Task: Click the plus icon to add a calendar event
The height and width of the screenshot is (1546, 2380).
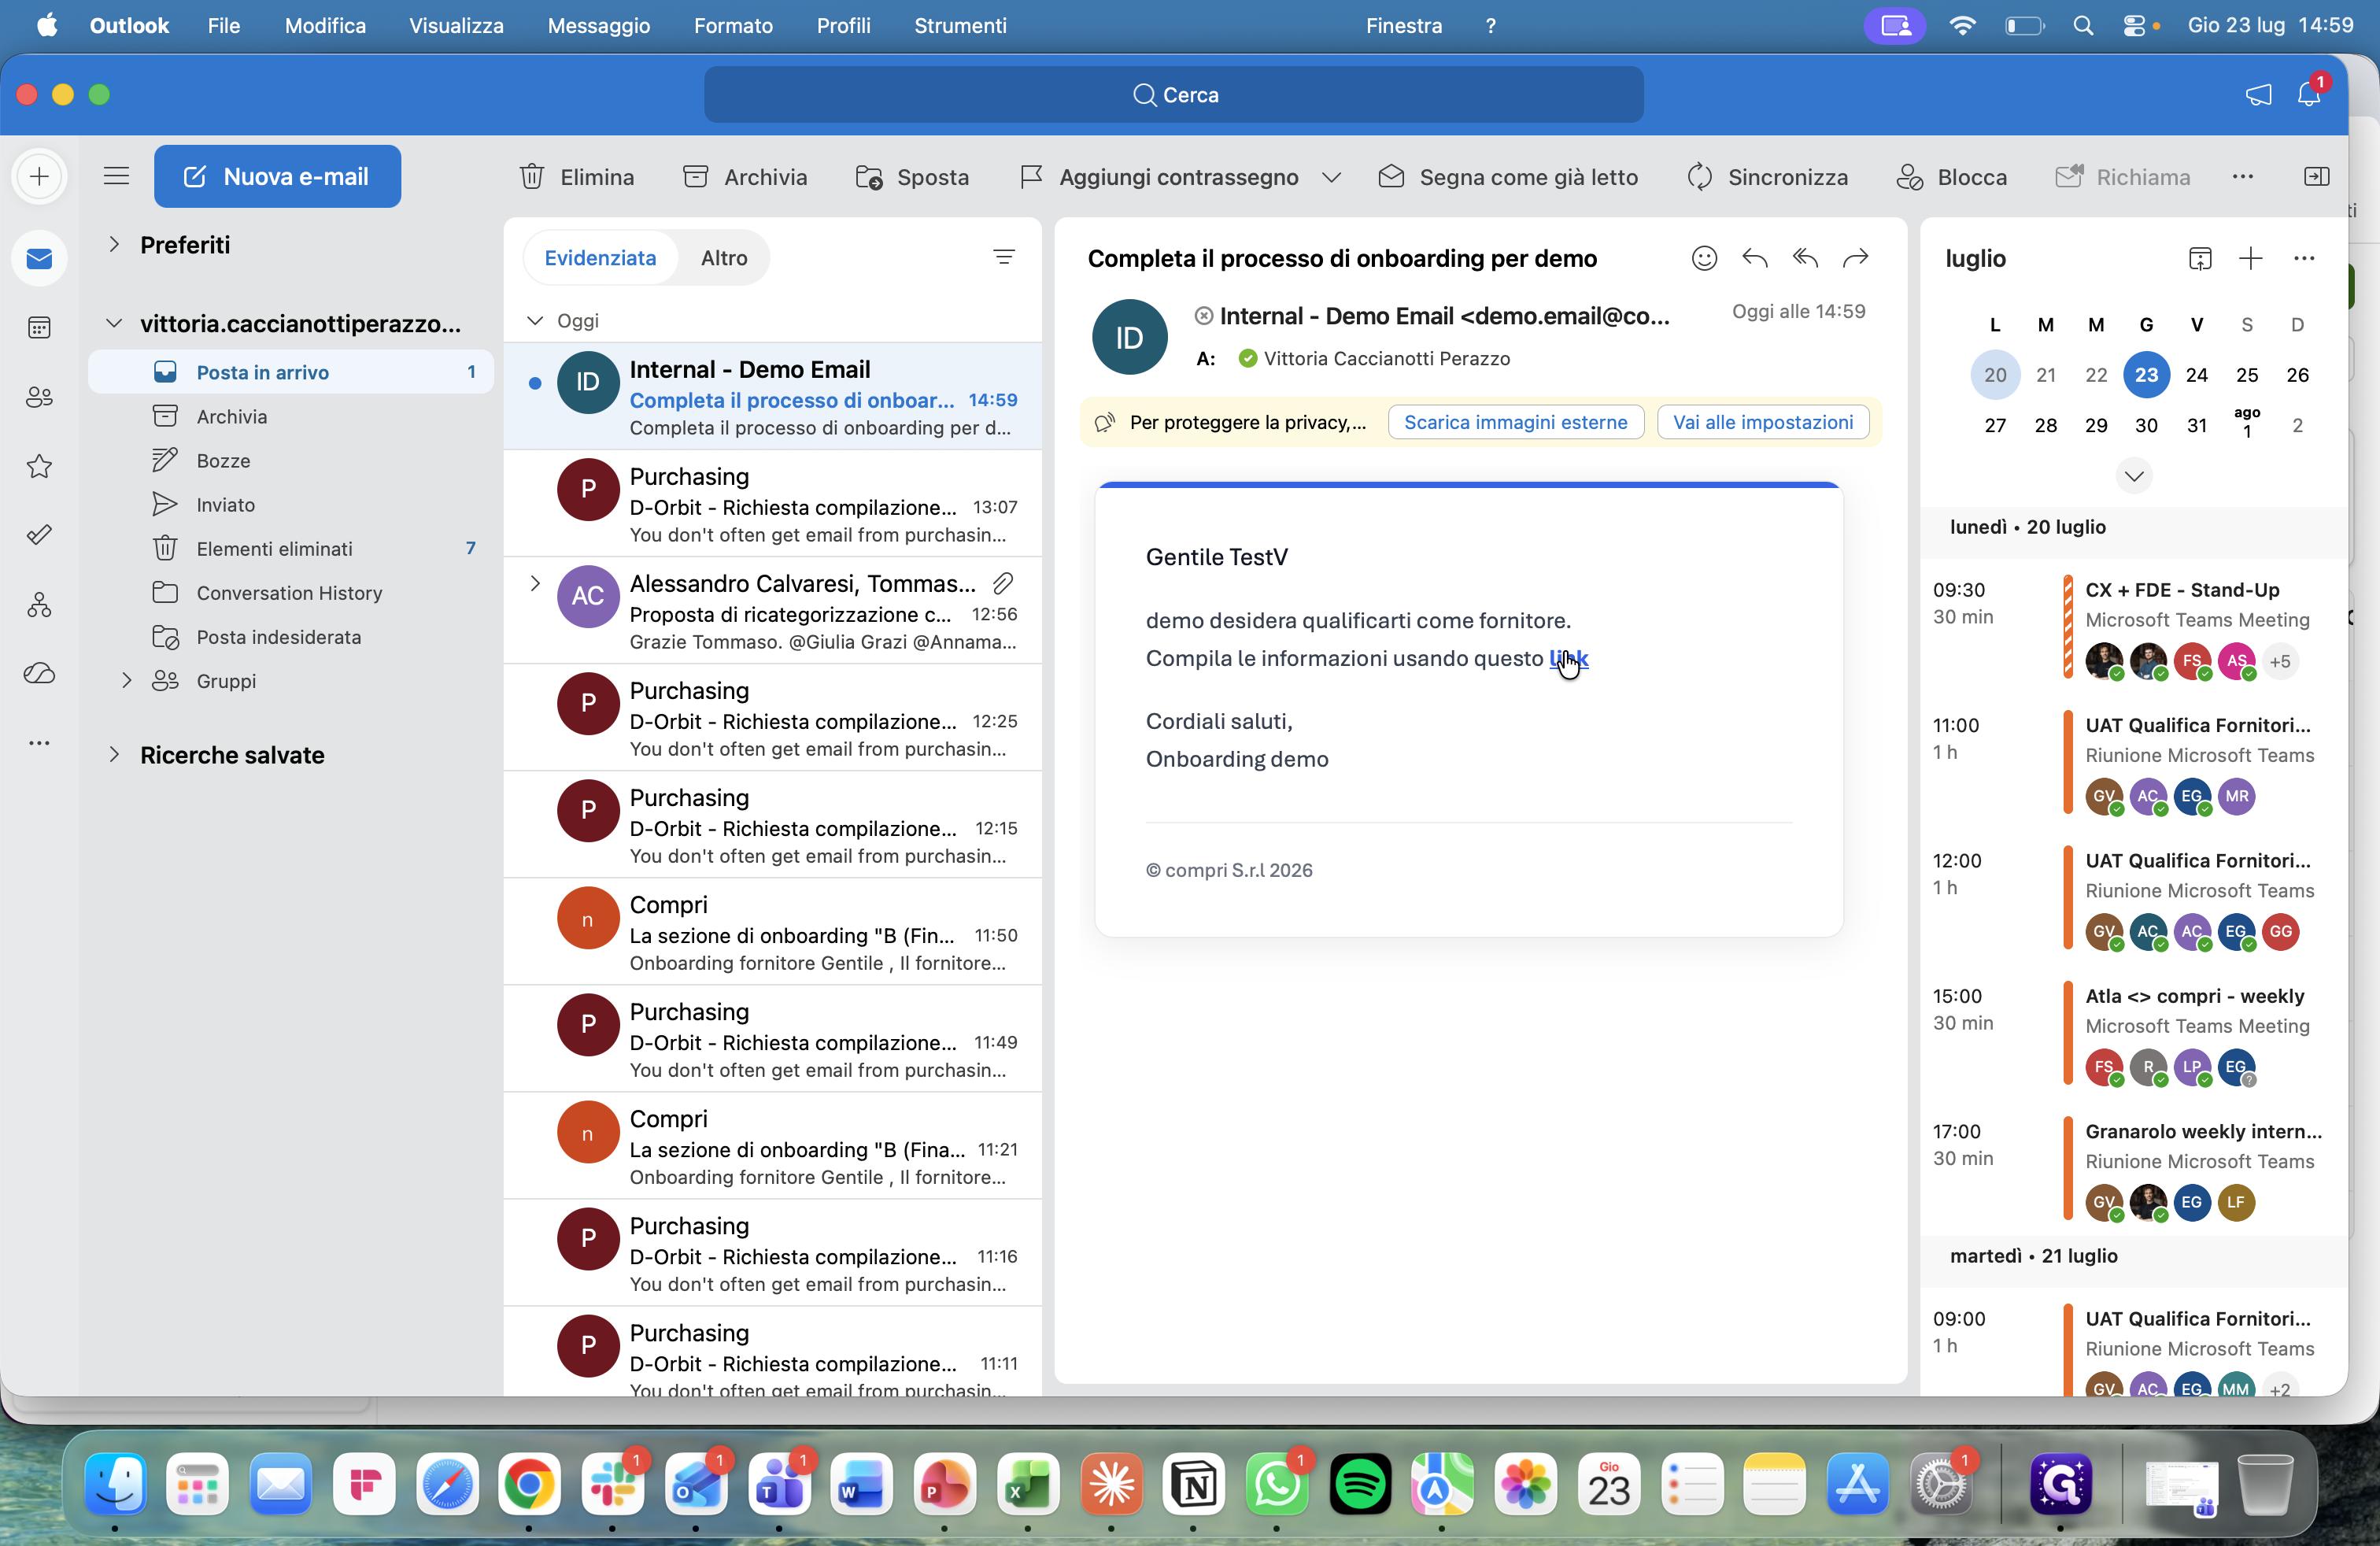Action: coord(2250,258)
